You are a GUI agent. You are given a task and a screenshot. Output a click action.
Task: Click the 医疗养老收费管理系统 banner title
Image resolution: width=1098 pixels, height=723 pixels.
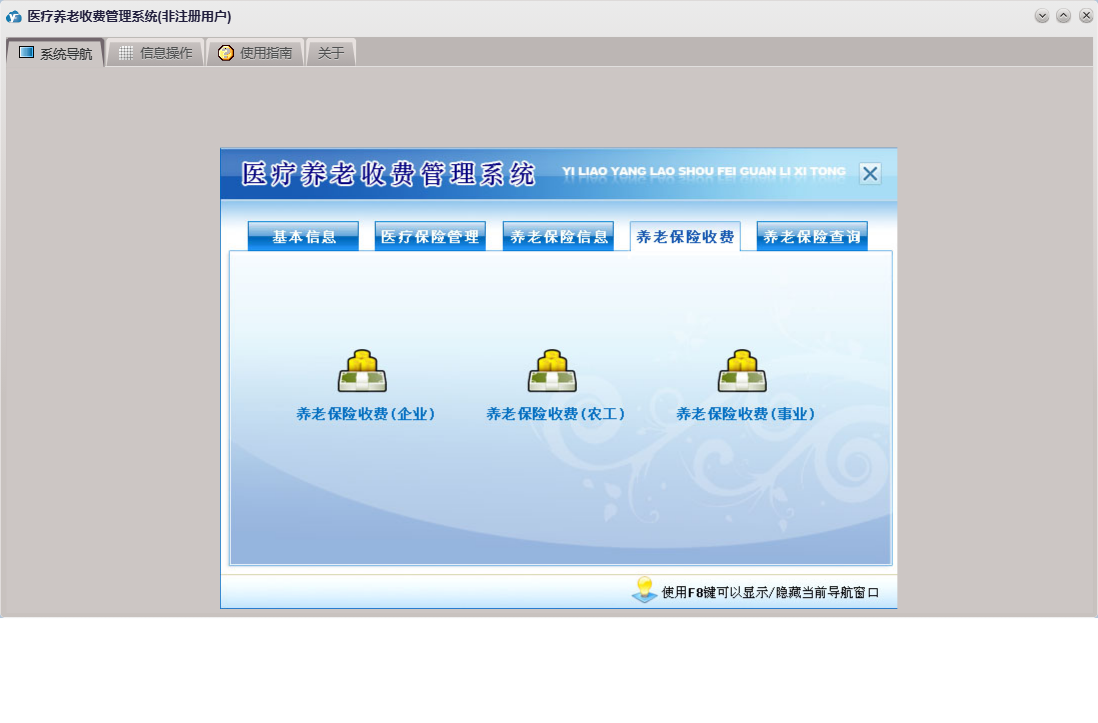tap(389, 174)
